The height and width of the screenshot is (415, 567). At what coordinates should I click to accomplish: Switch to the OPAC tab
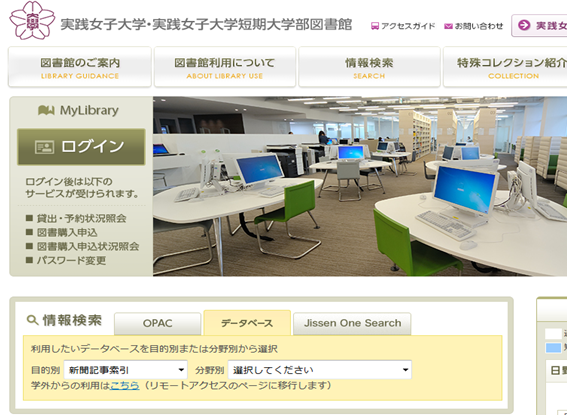pos(158,323)
